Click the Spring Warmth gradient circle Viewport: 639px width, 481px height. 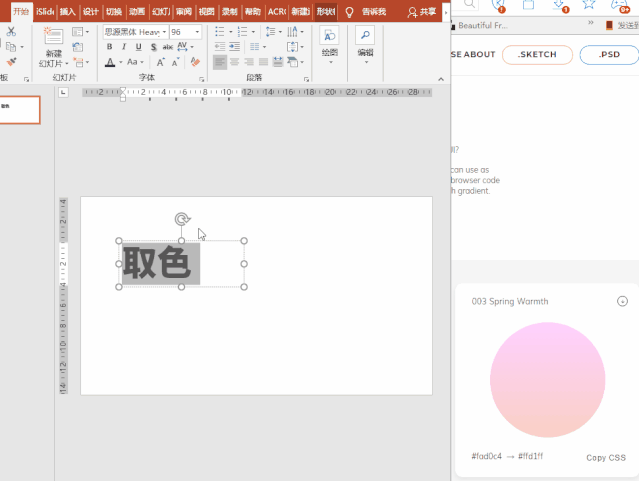tap(547, 380)
